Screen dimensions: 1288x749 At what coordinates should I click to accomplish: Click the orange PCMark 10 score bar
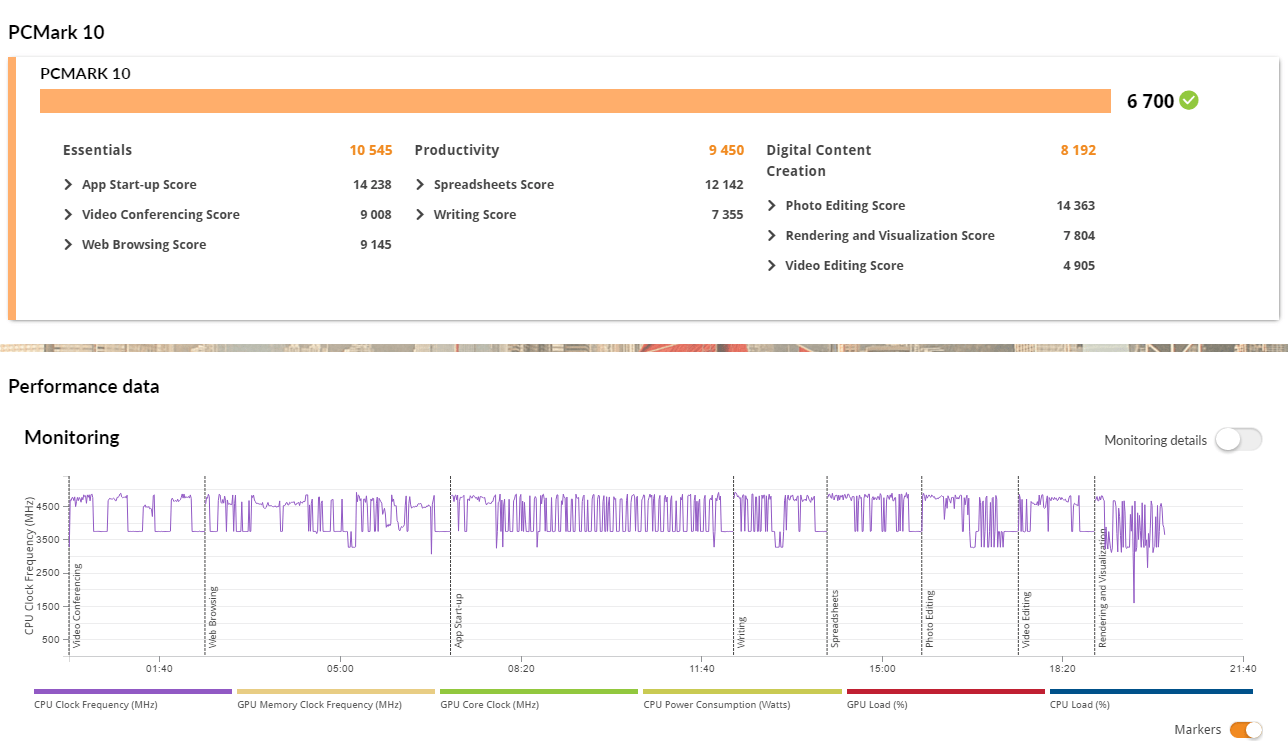tap(575, 101)
